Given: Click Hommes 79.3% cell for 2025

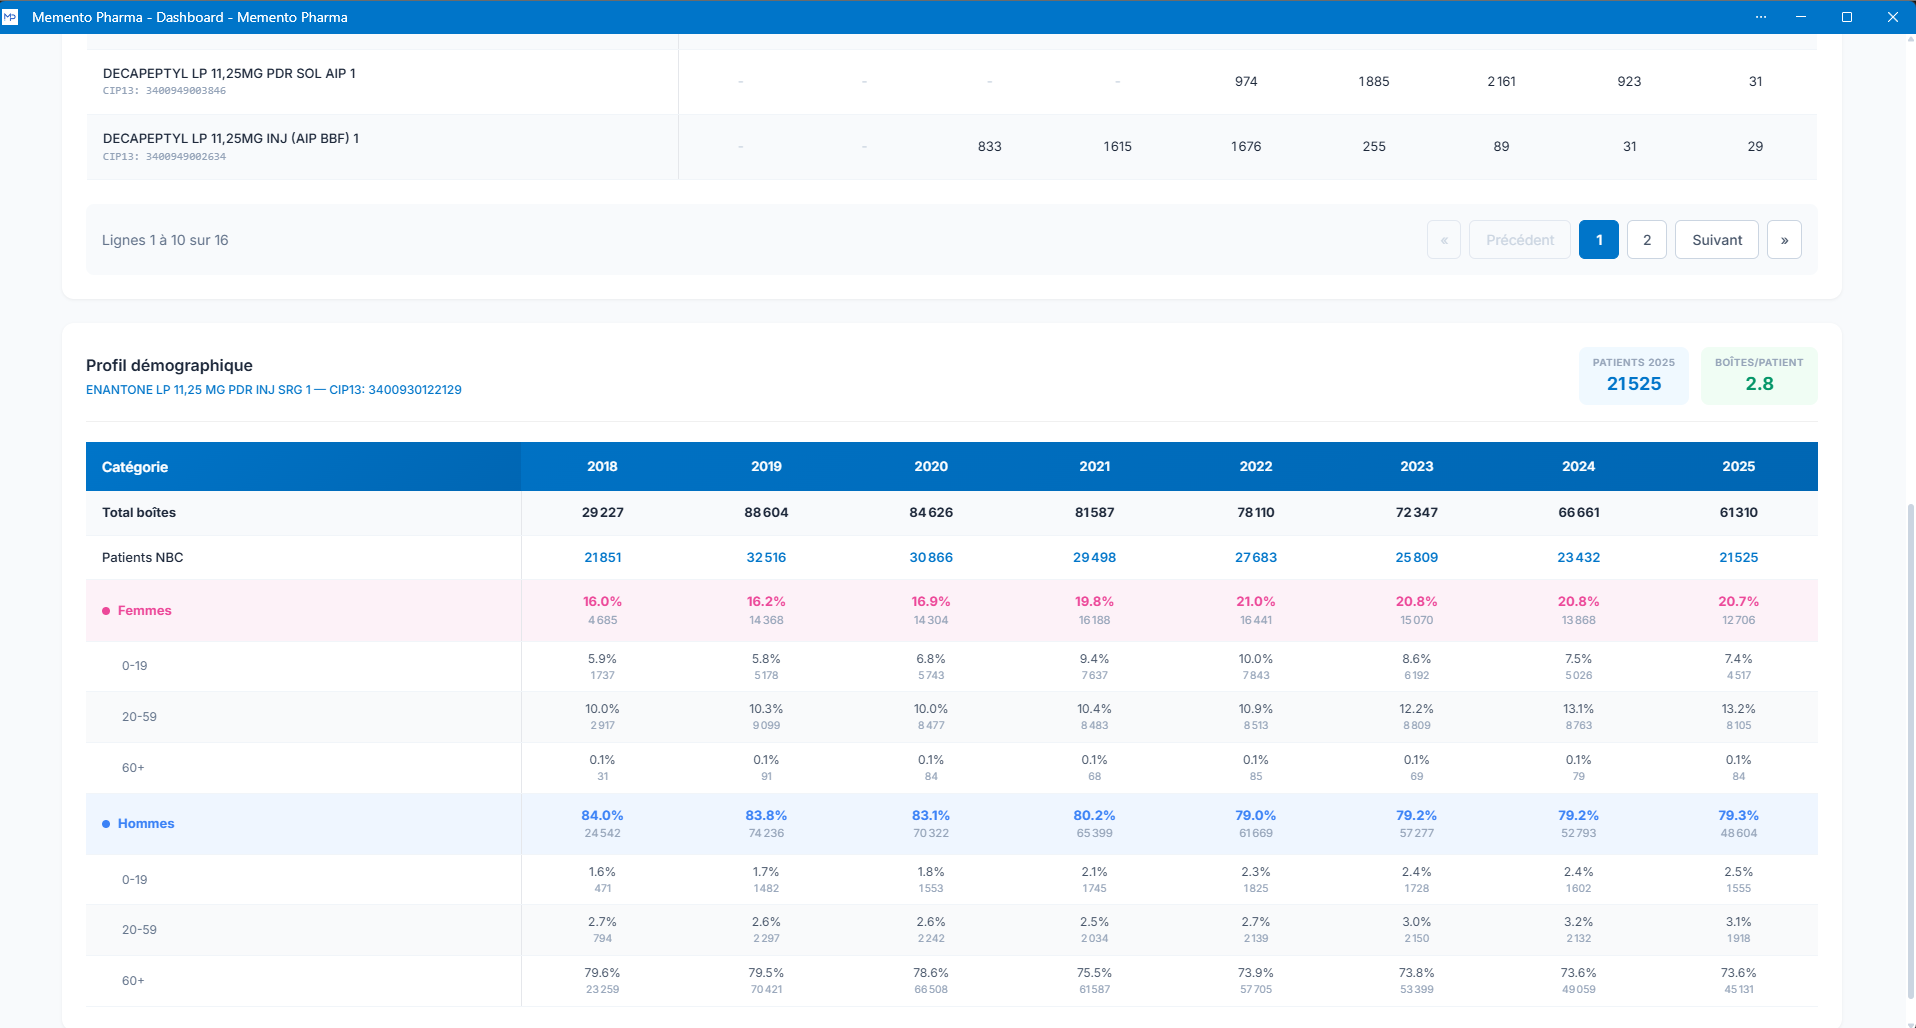Looking at the screenshot, I should 1739,824.
